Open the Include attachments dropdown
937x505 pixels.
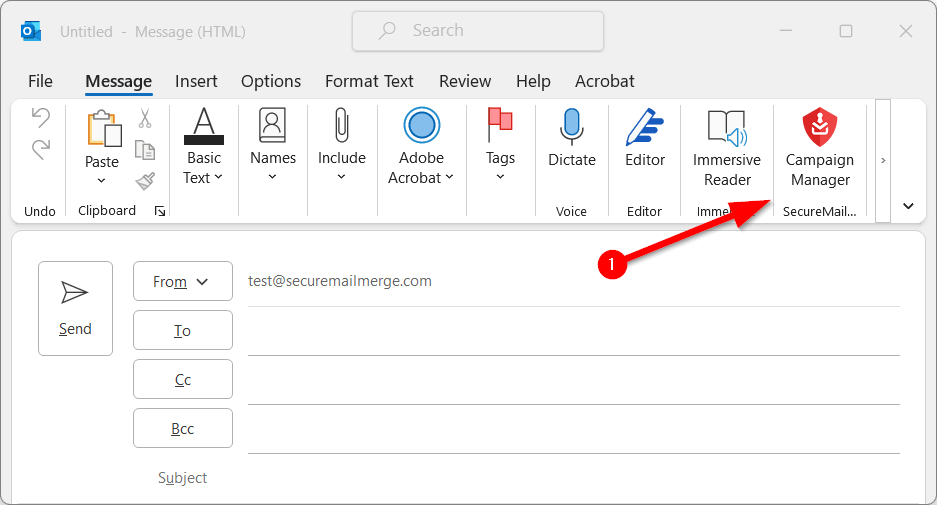coord(341,177)
